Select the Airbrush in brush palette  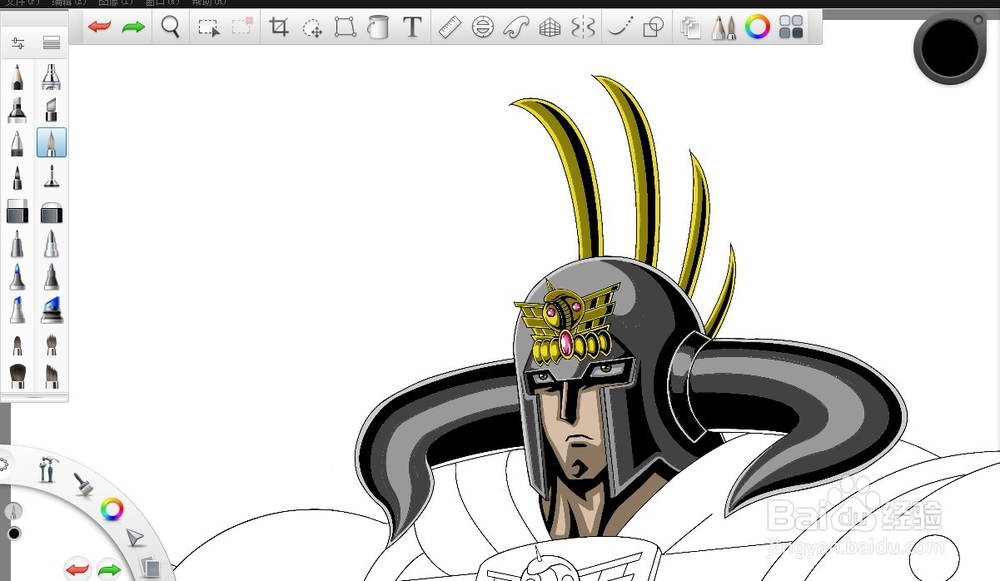51,77
